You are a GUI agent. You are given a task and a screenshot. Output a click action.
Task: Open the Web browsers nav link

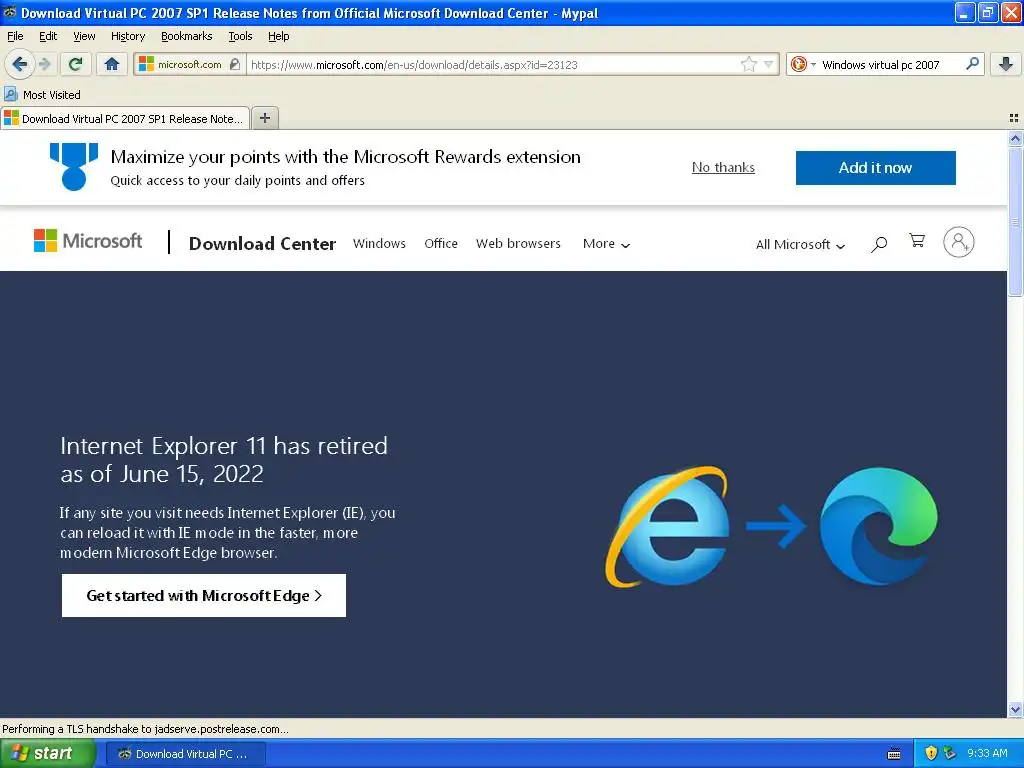point(518,244)
